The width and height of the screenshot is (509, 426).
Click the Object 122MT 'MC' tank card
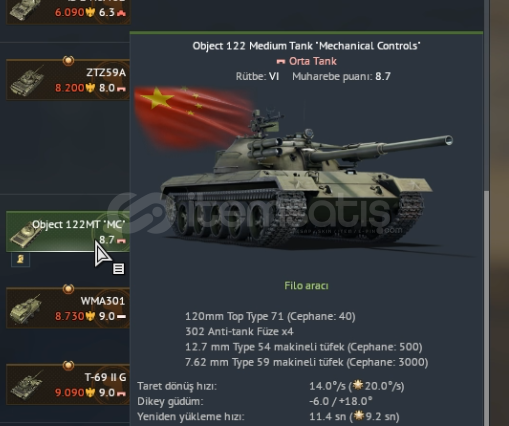pyautogui.click(x=68, y=232)
